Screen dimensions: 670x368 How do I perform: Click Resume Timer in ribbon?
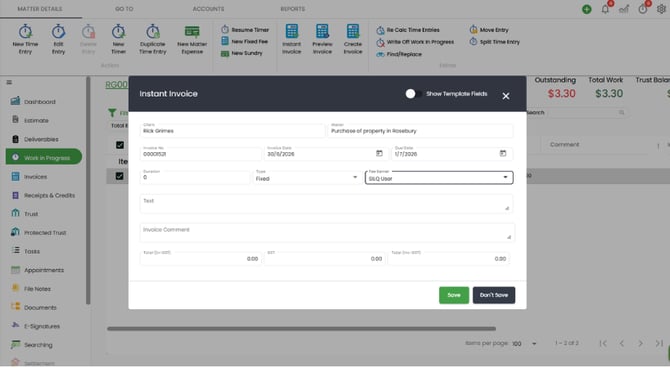(x=245, y=29)
